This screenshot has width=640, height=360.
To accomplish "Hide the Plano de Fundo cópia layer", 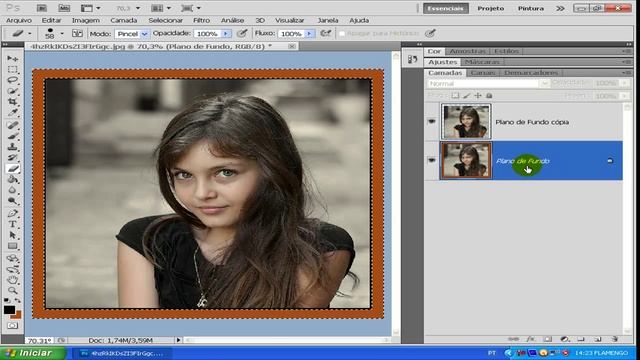I will pos(431,122).
